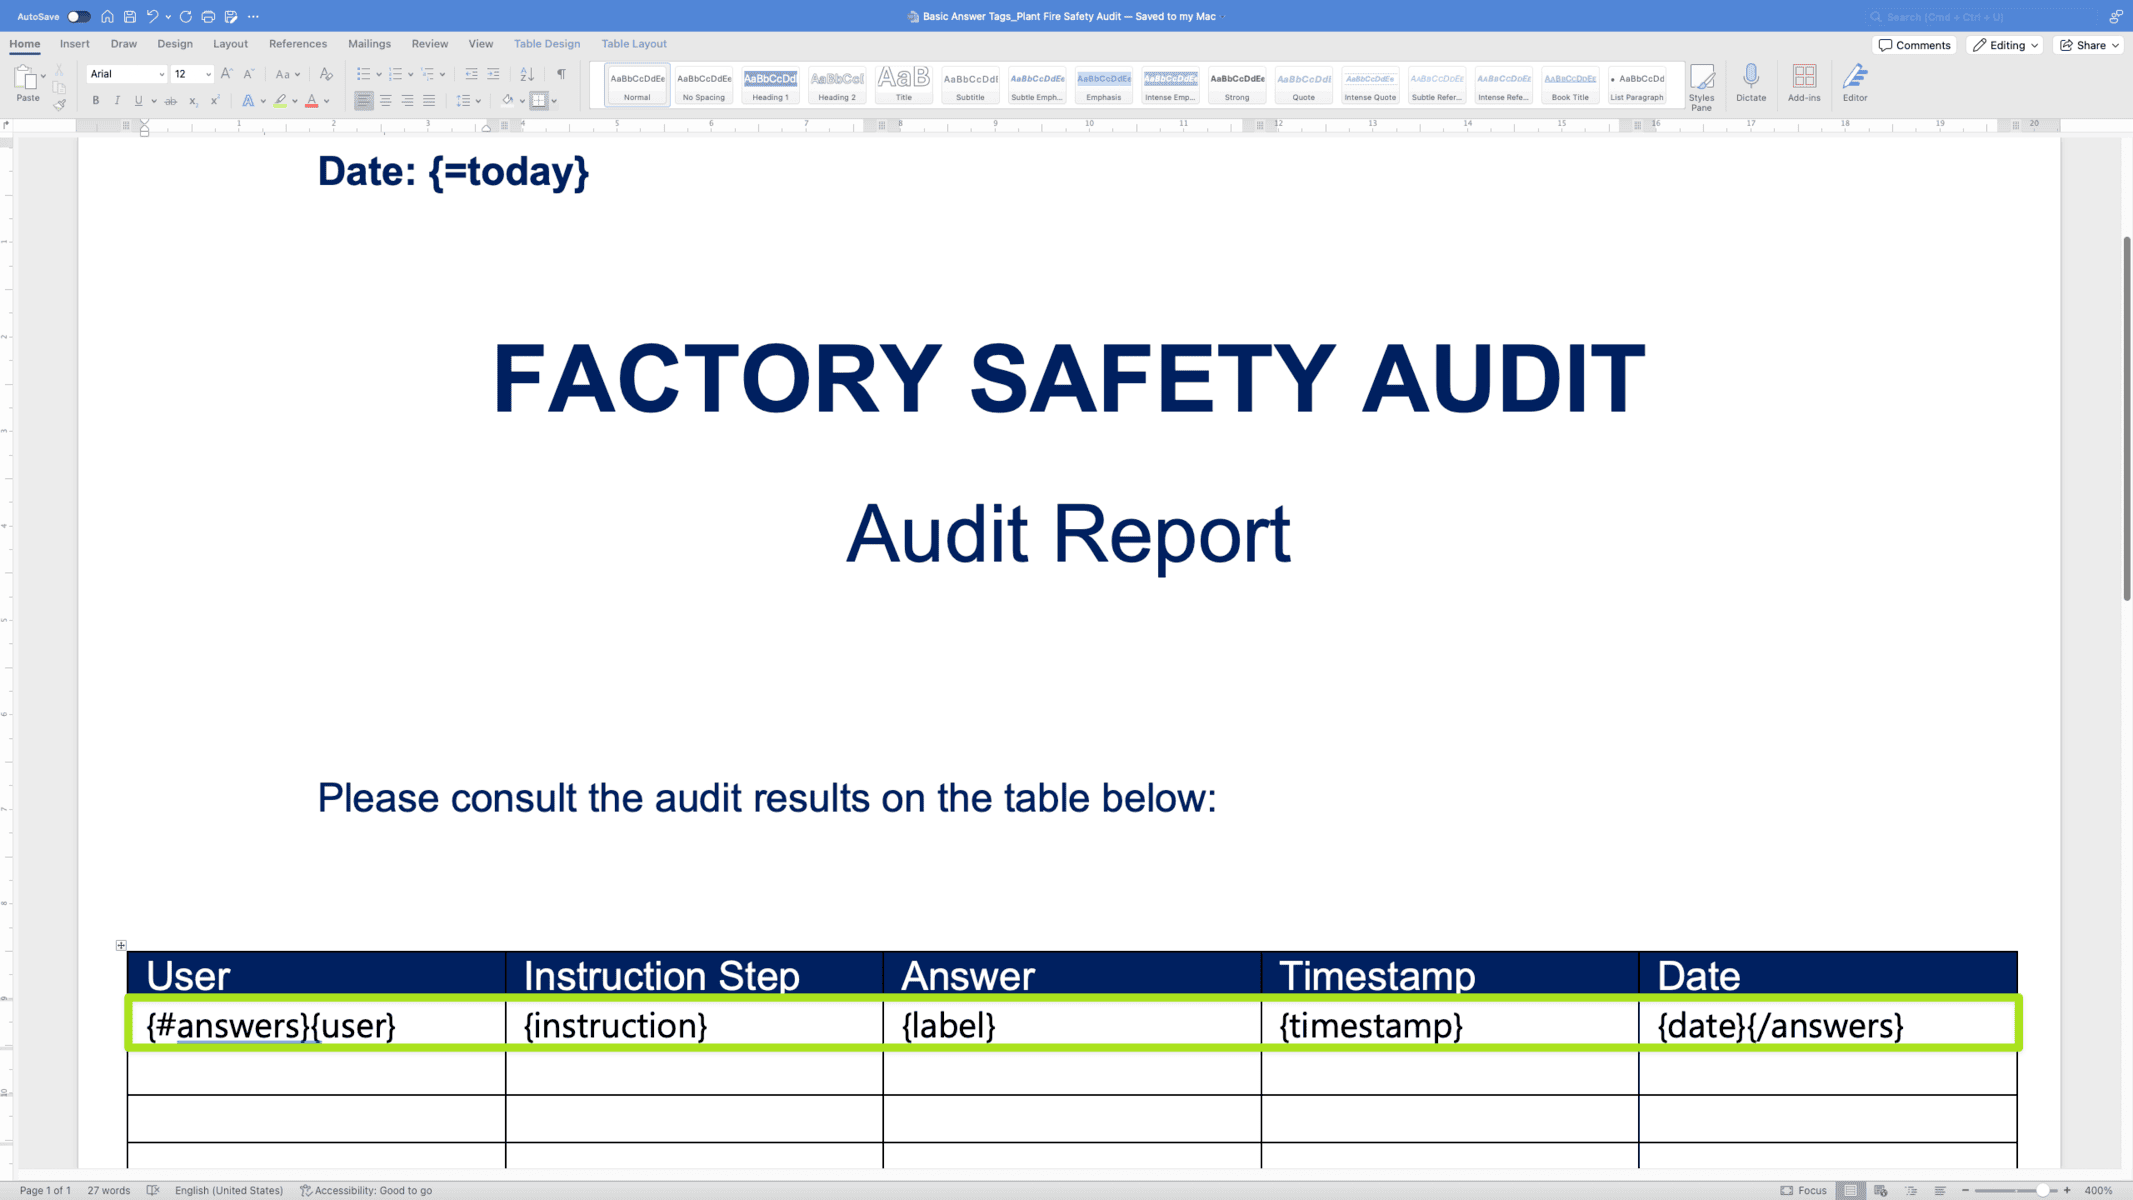This screenshot has width=2133, height=1200.
Task: Switch to the Table Design tab
Action: pos(546,44)
